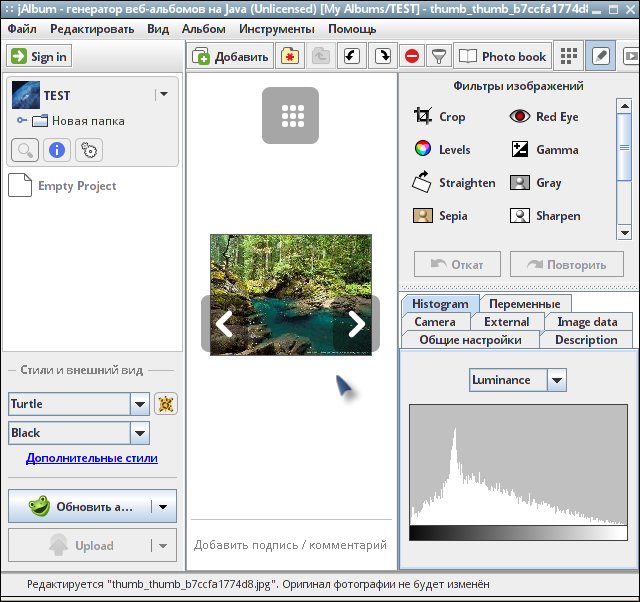Open the Редактировать menu
The image size is (640, 602).
pos(92,29)
